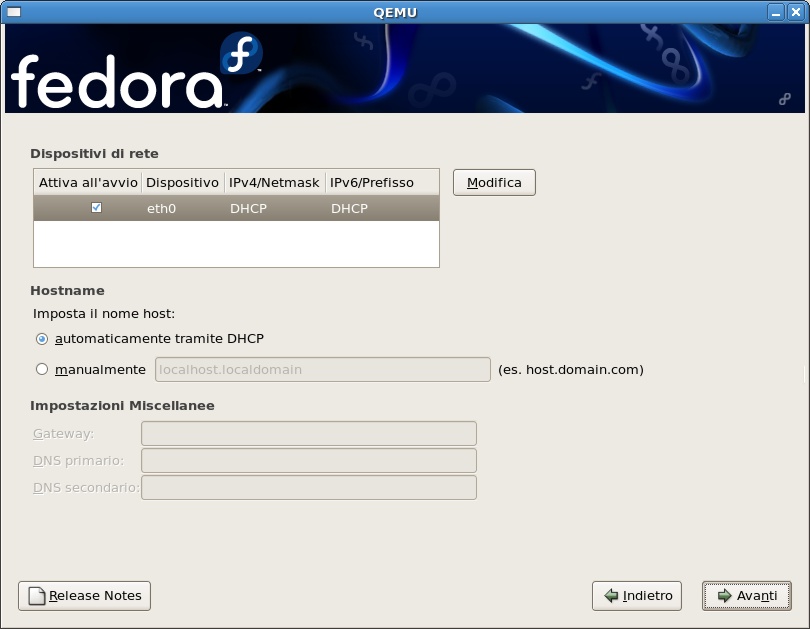Open the Release Notes
810x629 pixels.
[84, 595]
